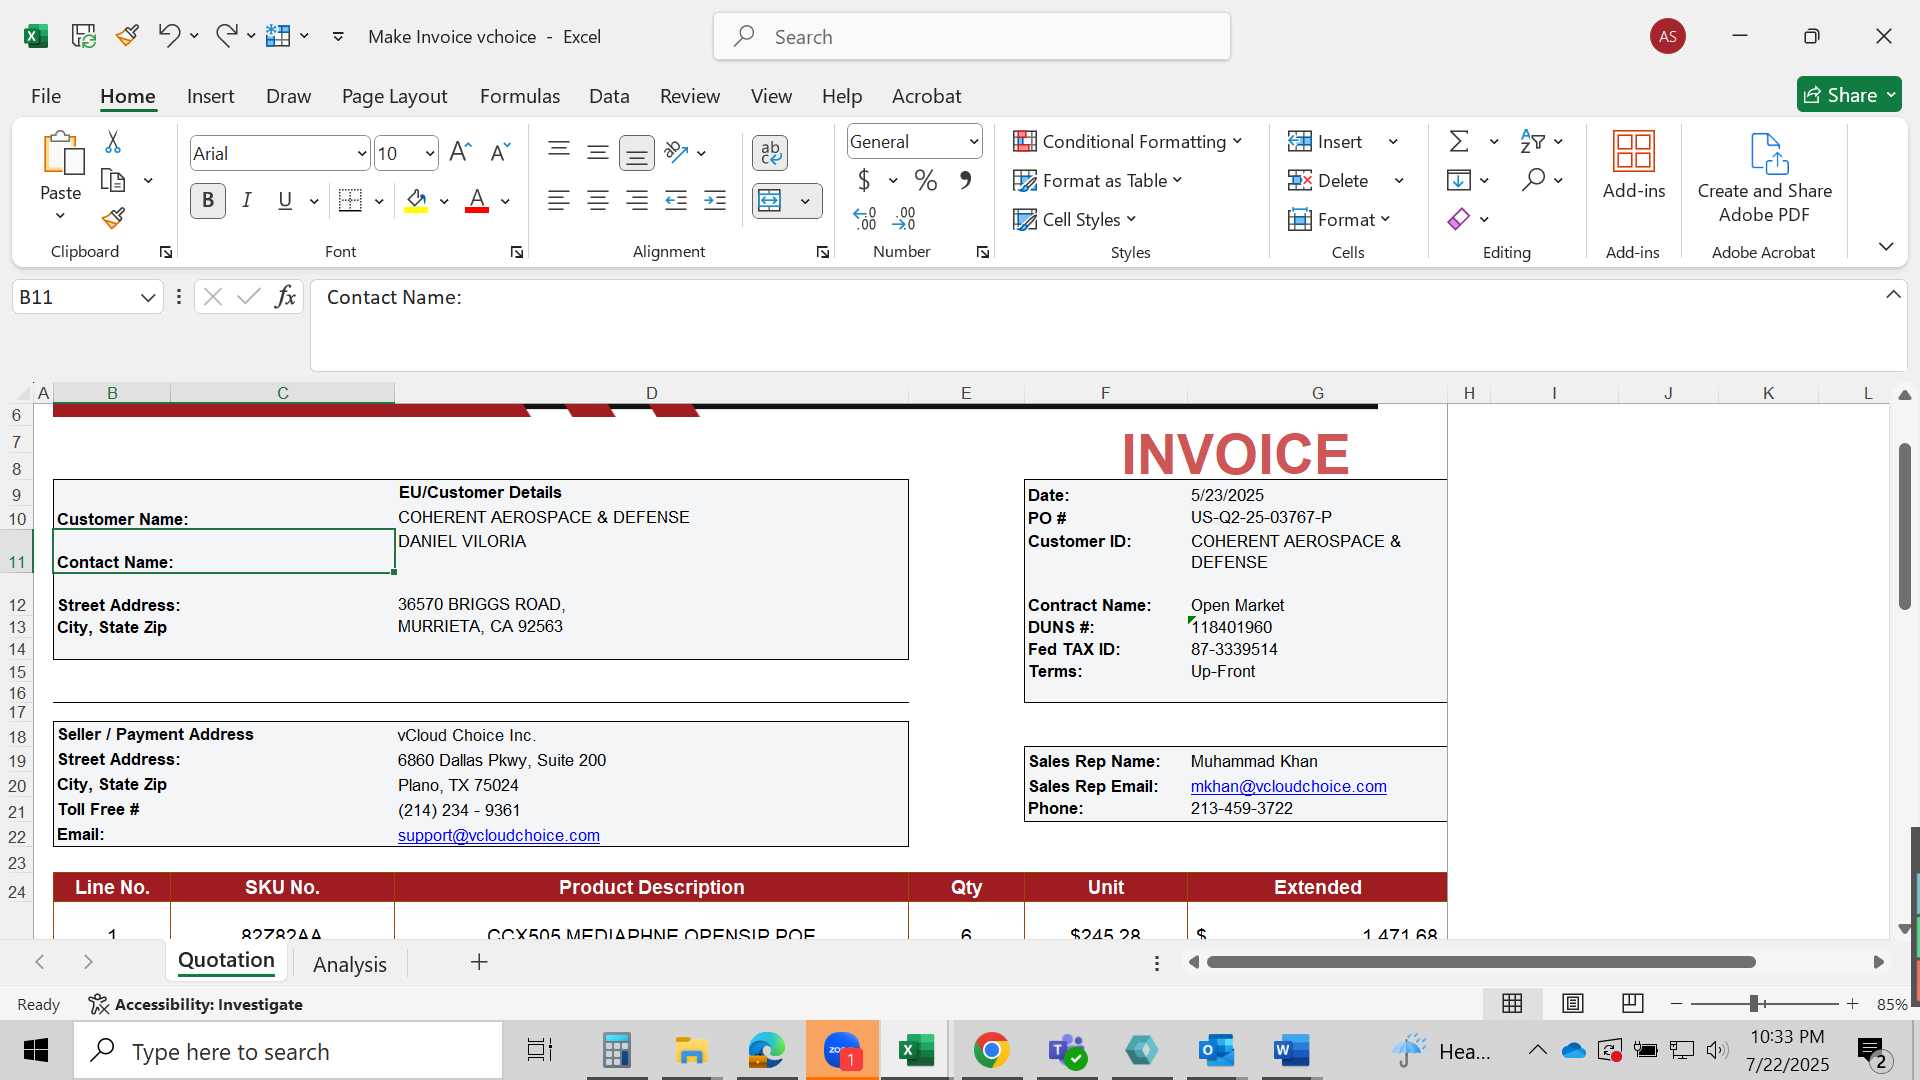Open the font name dropdown Arial
Viewport: 1920px width, 1080px height.
[361, 154]
